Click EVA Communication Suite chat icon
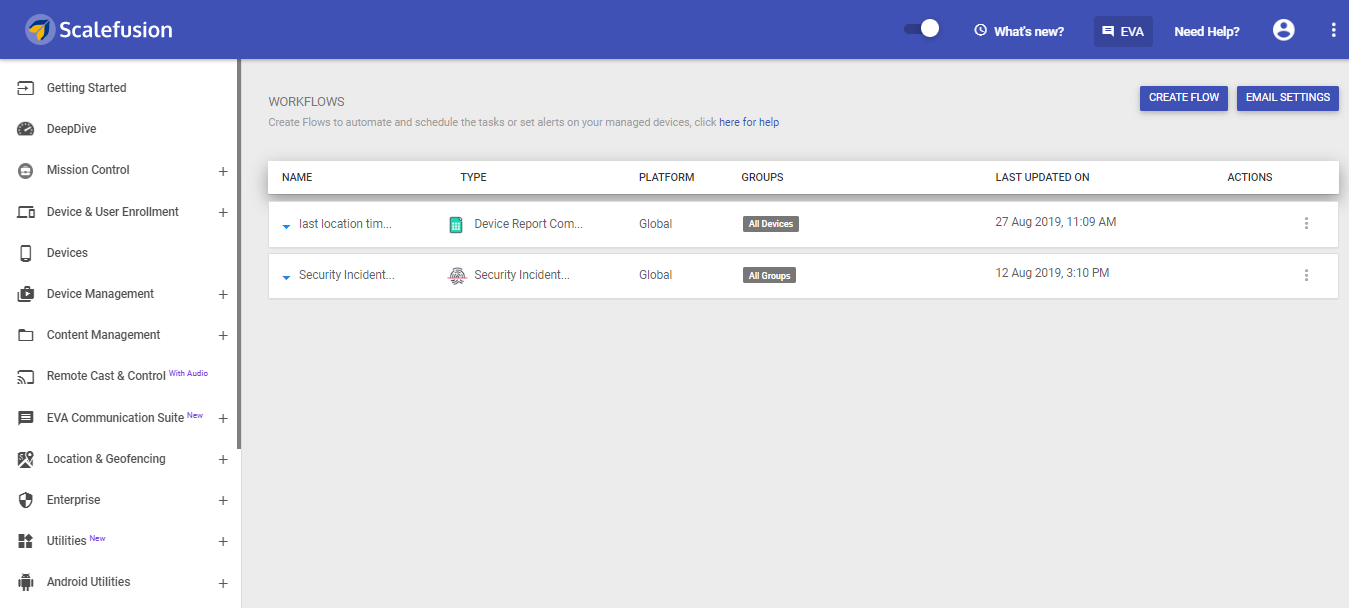 click(26, 418)
